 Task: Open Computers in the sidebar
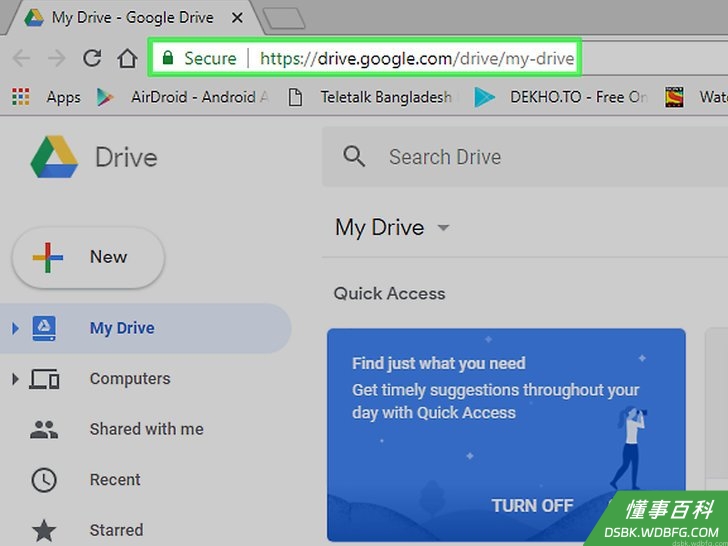(x=130, y=379)
